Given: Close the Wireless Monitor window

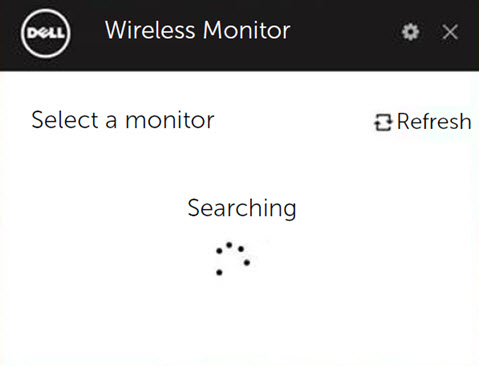Looking at the screenshot, I should (x=450, y=32).
